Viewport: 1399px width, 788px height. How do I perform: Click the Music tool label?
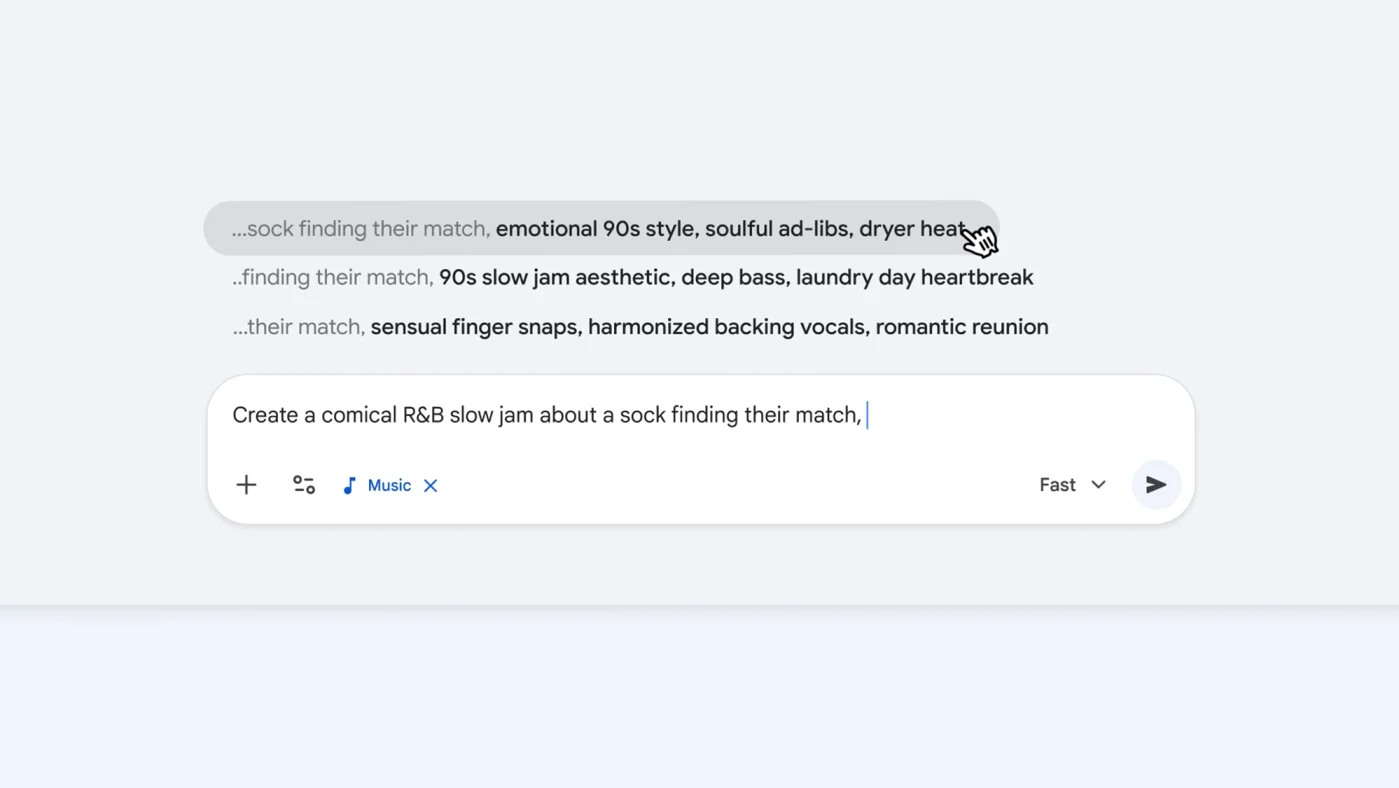pyautogui.click(x=389, y=485)
